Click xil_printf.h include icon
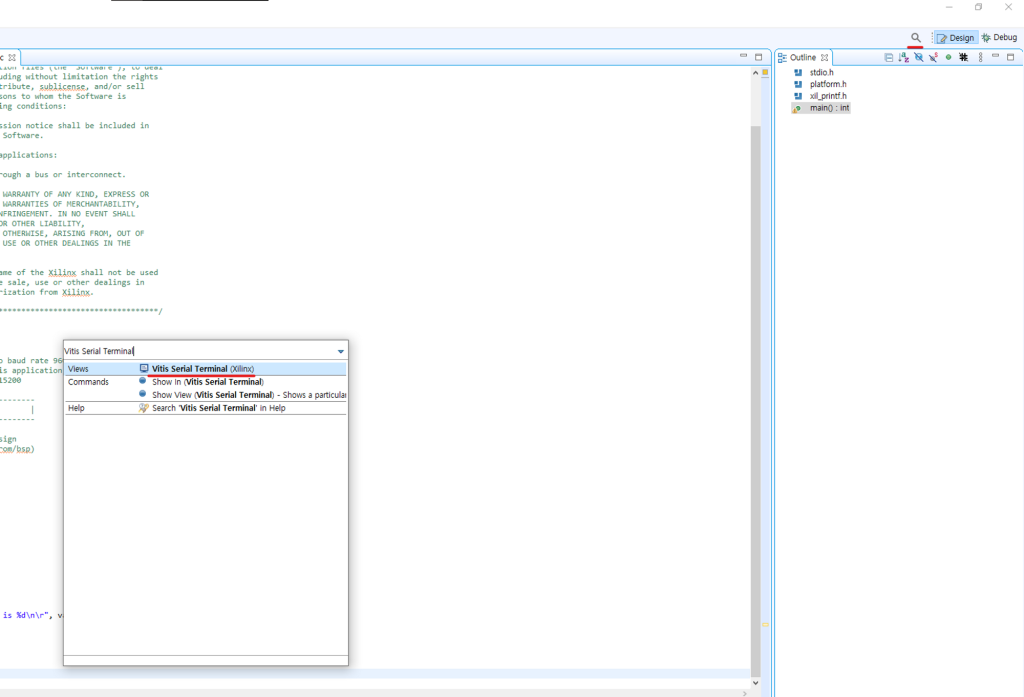The image size is (1024, 697). pyautogui.click(x=797, y=96)
